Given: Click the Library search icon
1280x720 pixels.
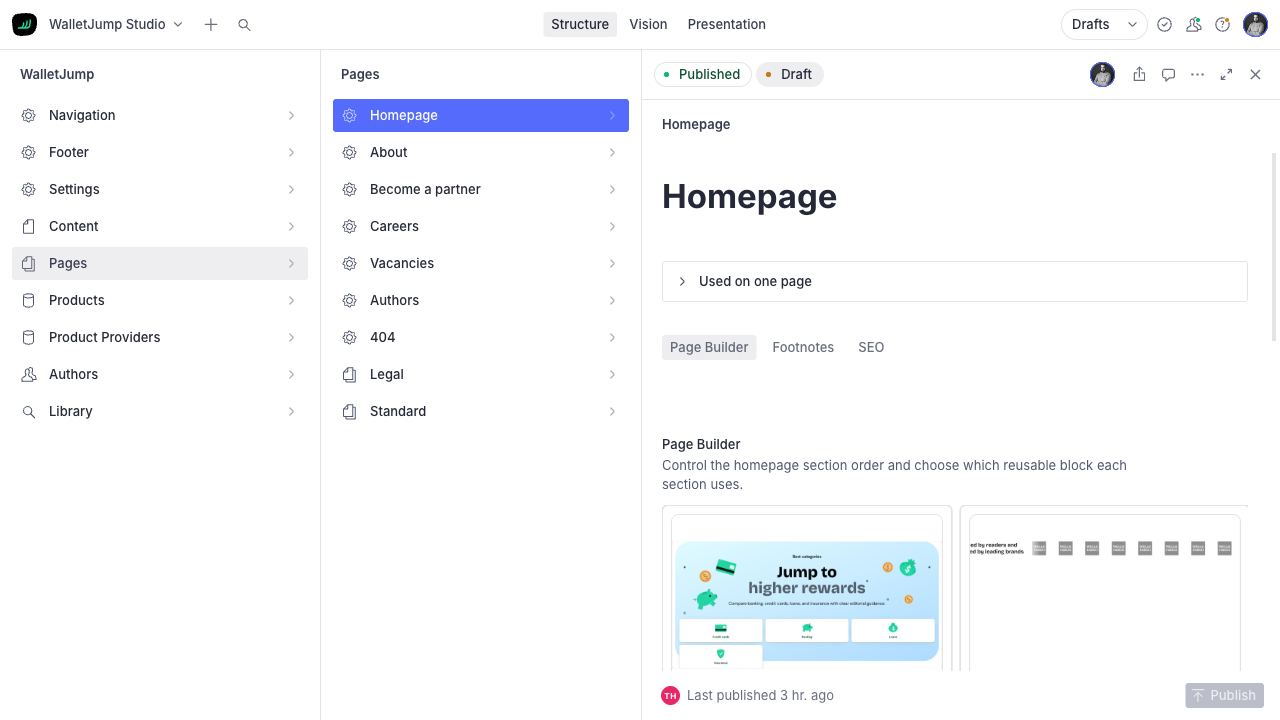Looking at the screenshot, I should 28,411.
